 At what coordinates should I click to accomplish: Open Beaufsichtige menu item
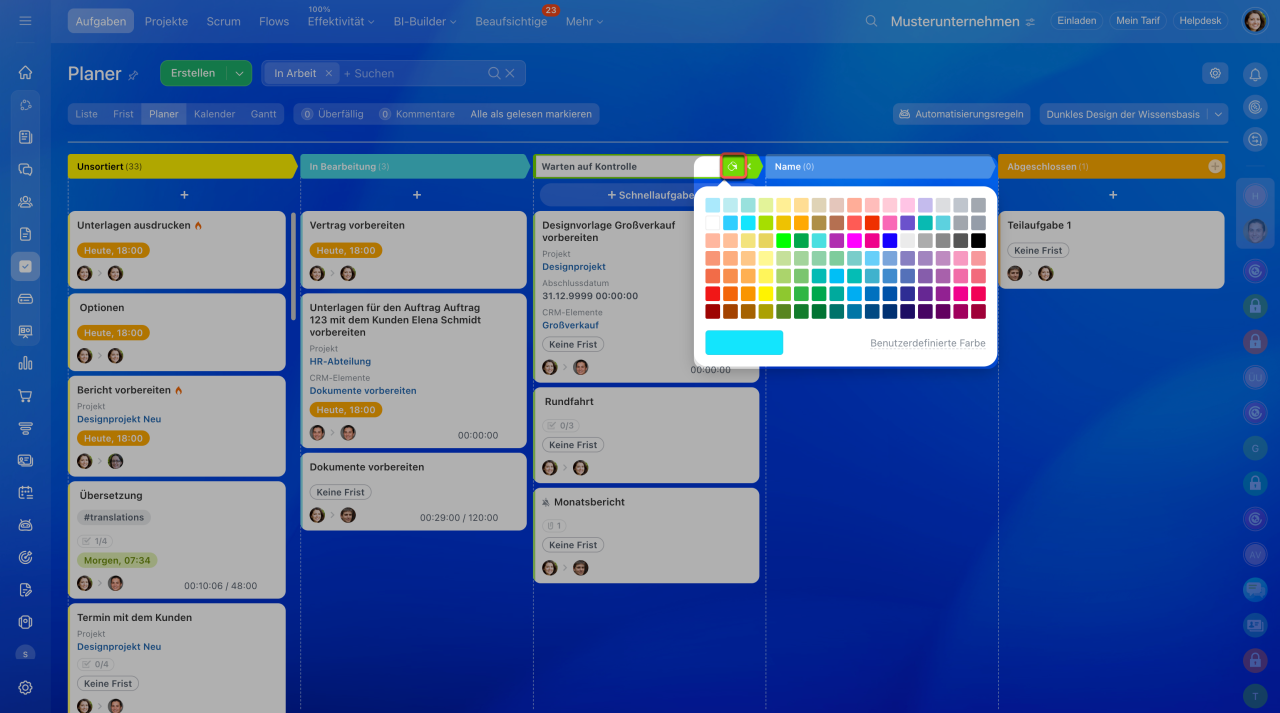coord(511,21)
